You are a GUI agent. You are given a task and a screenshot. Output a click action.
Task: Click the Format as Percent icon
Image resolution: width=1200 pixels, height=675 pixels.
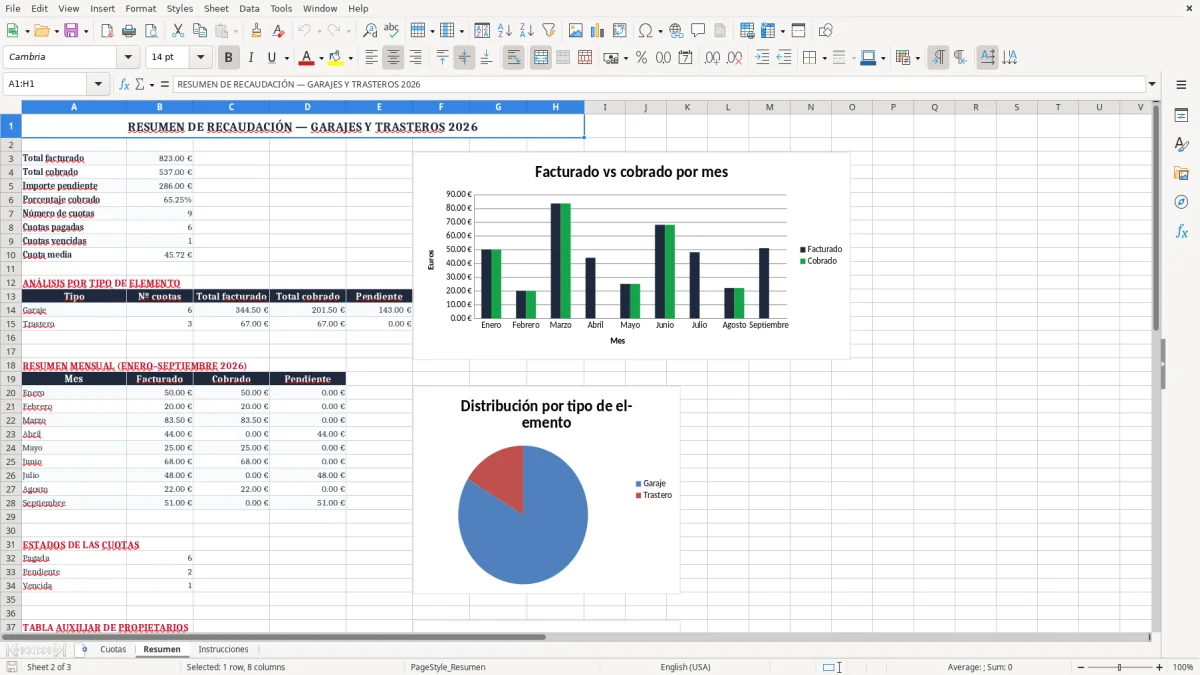(641, 58)
